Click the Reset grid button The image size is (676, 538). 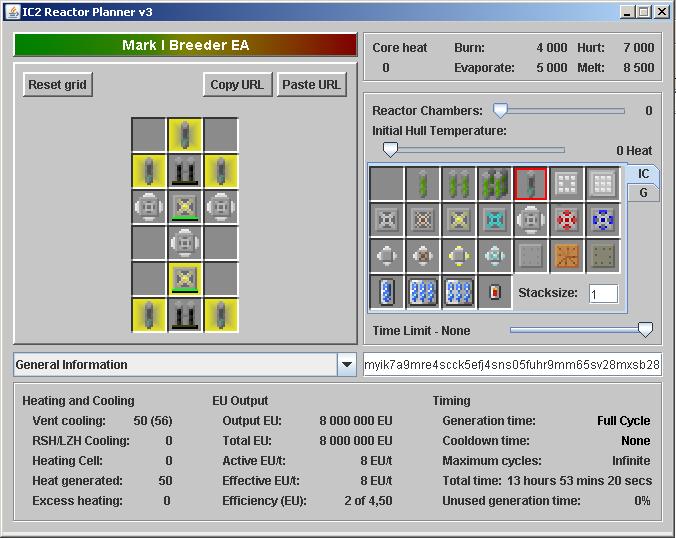tap(57, 84)
